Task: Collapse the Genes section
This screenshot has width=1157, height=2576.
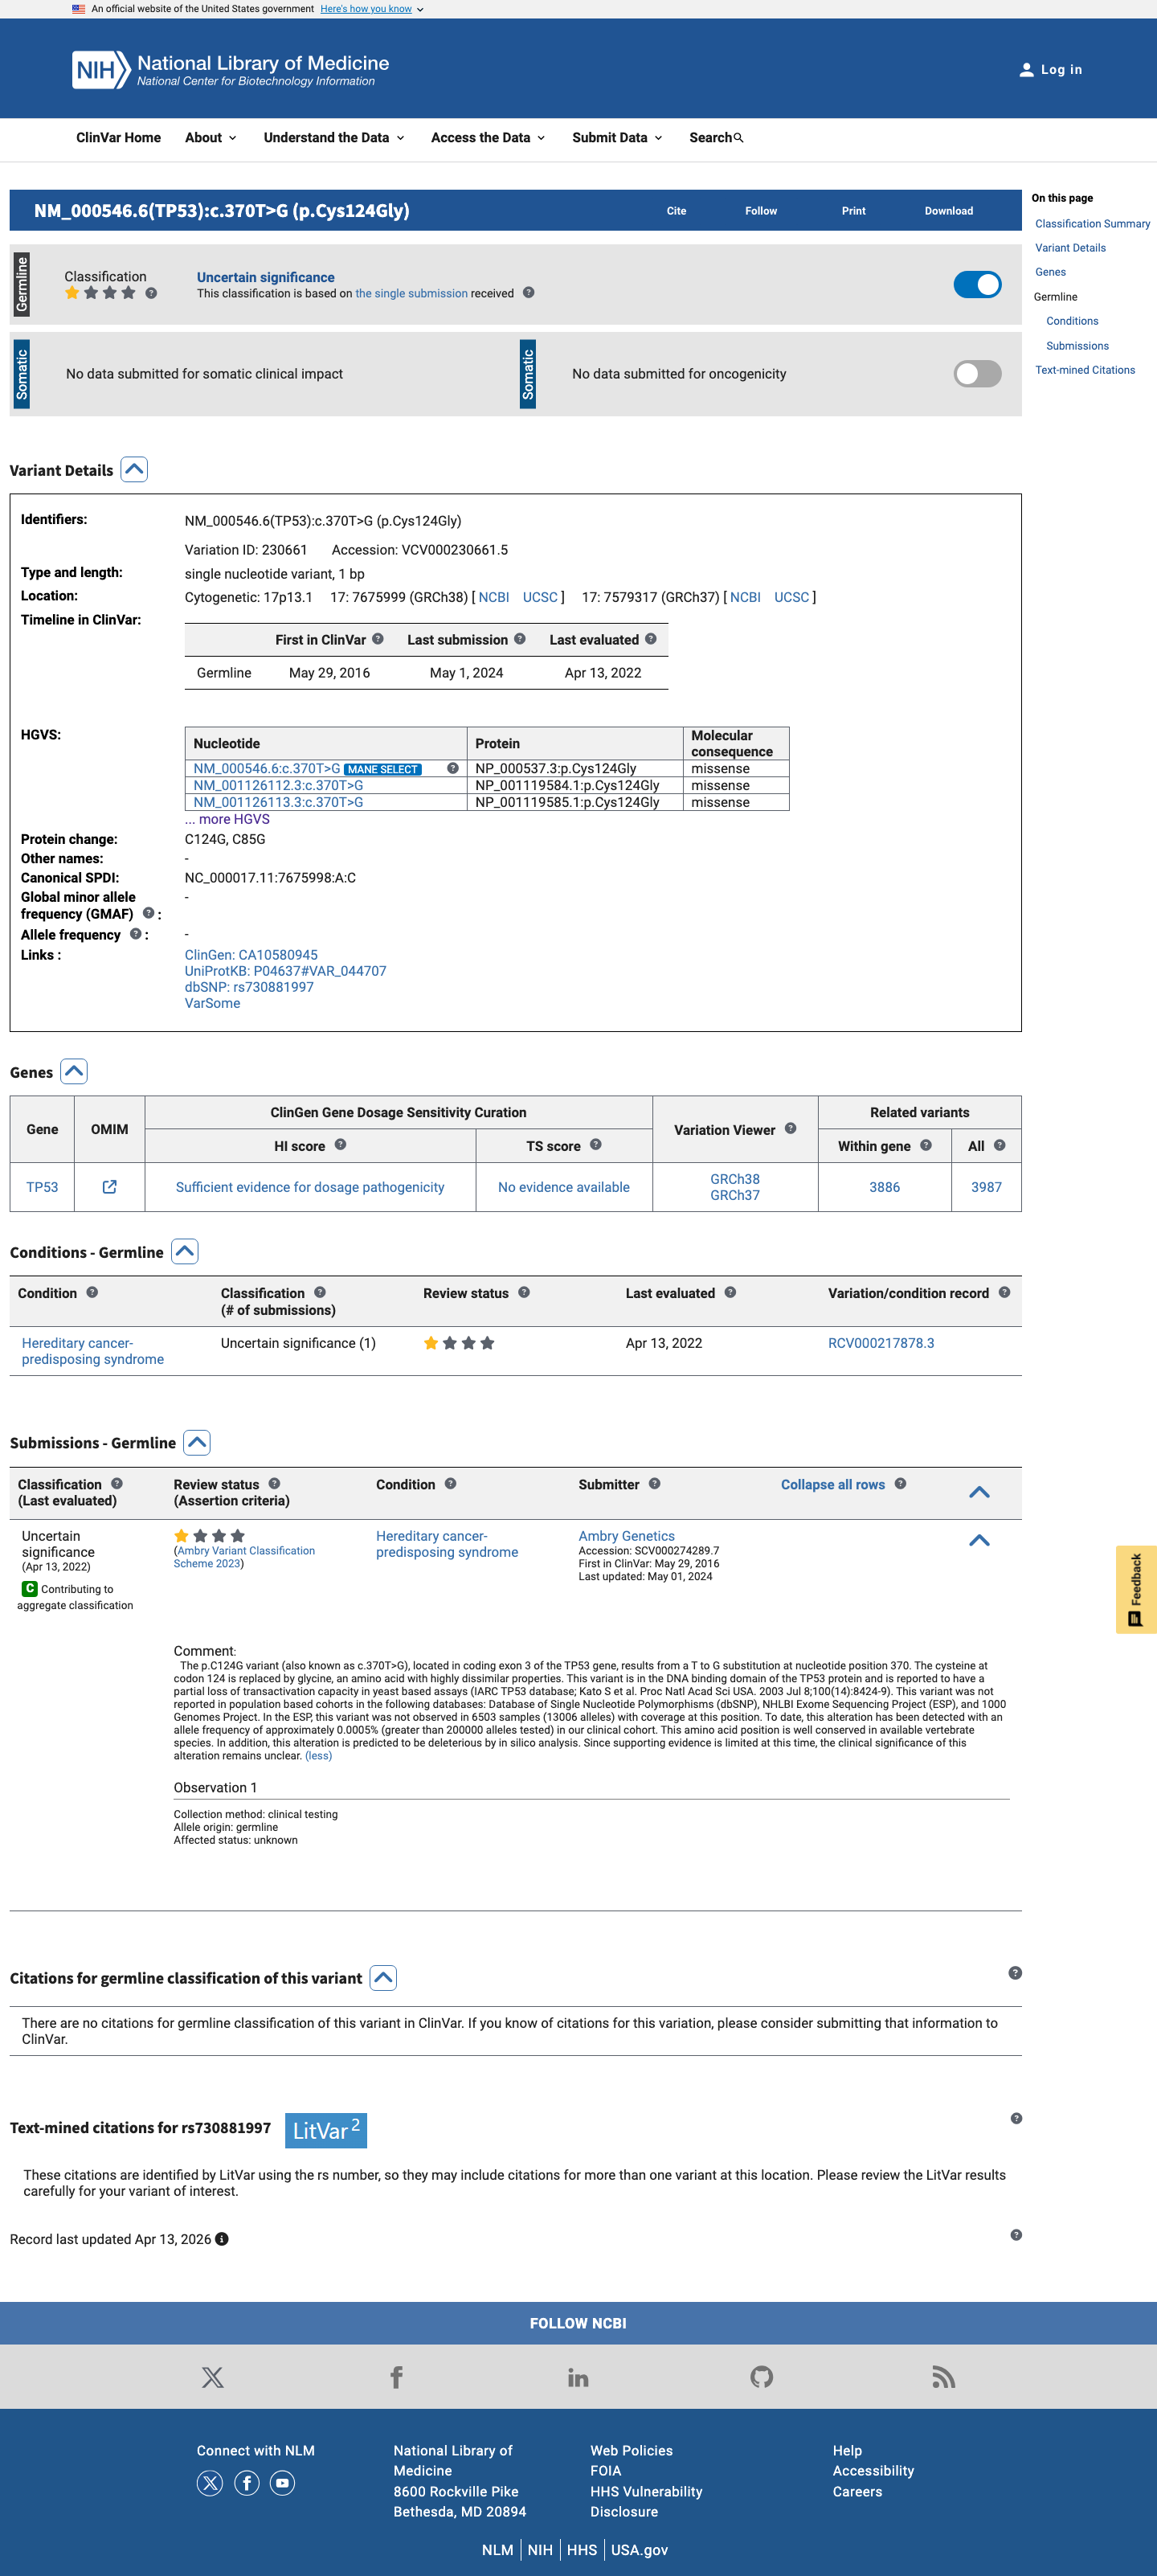Action: (x=74, y=1072)
